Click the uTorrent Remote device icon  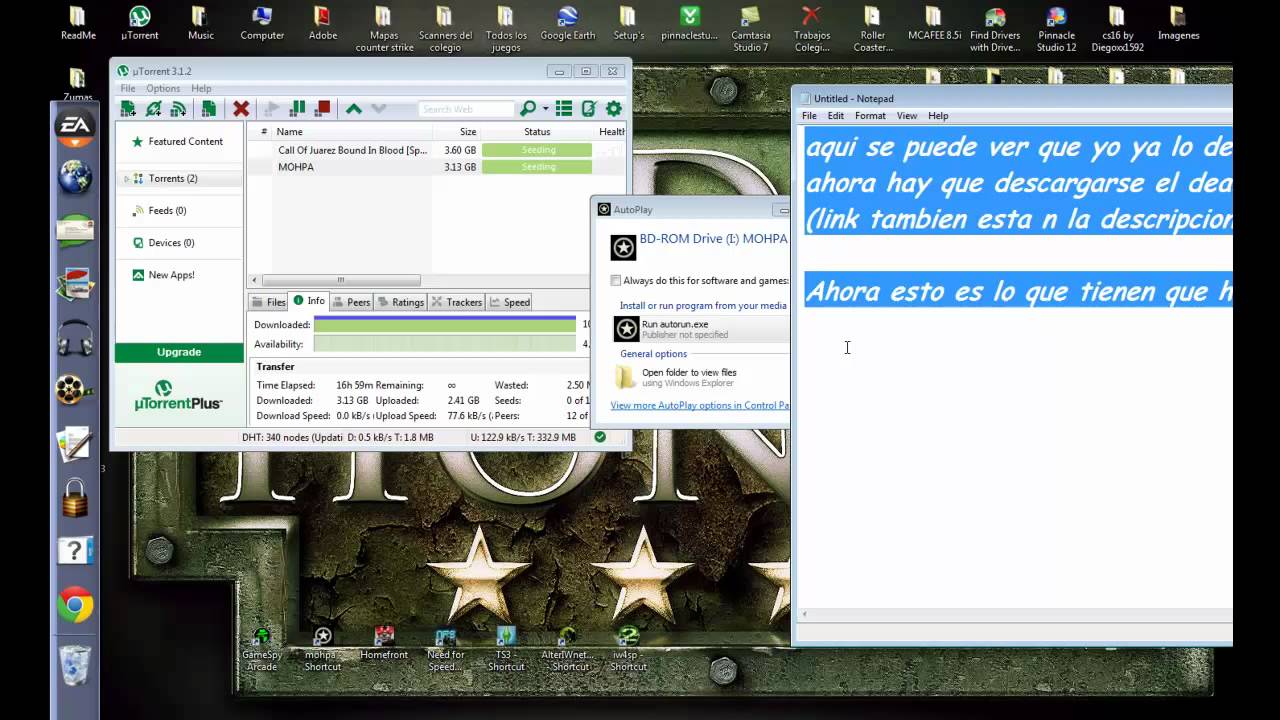[x=589, y=109]
